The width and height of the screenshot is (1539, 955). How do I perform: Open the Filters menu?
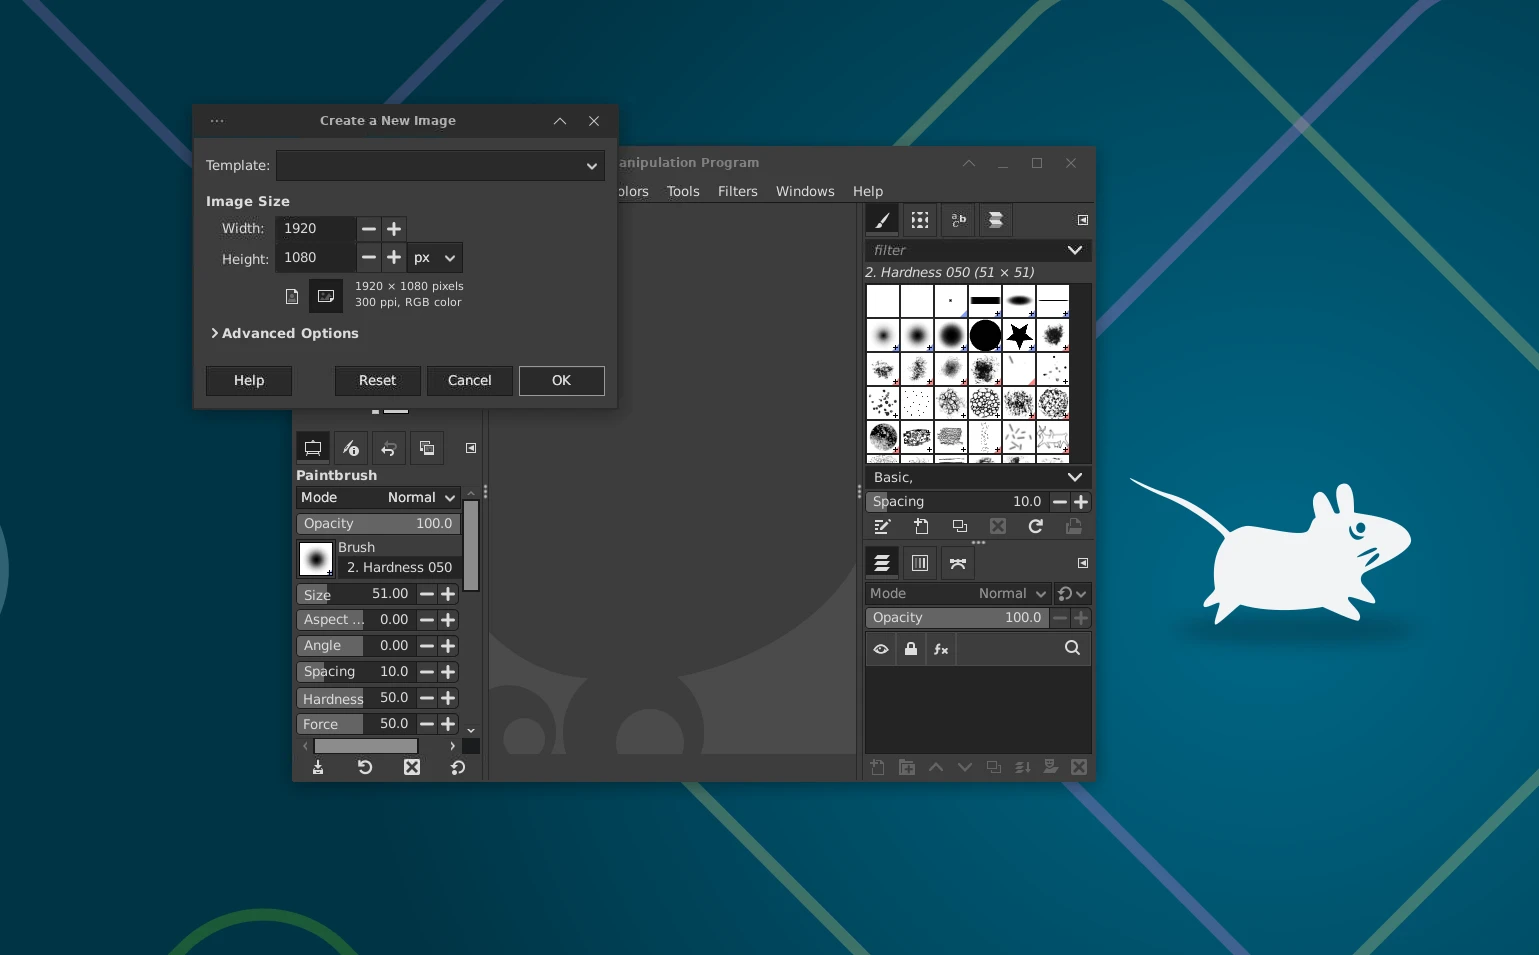(738, 191)
